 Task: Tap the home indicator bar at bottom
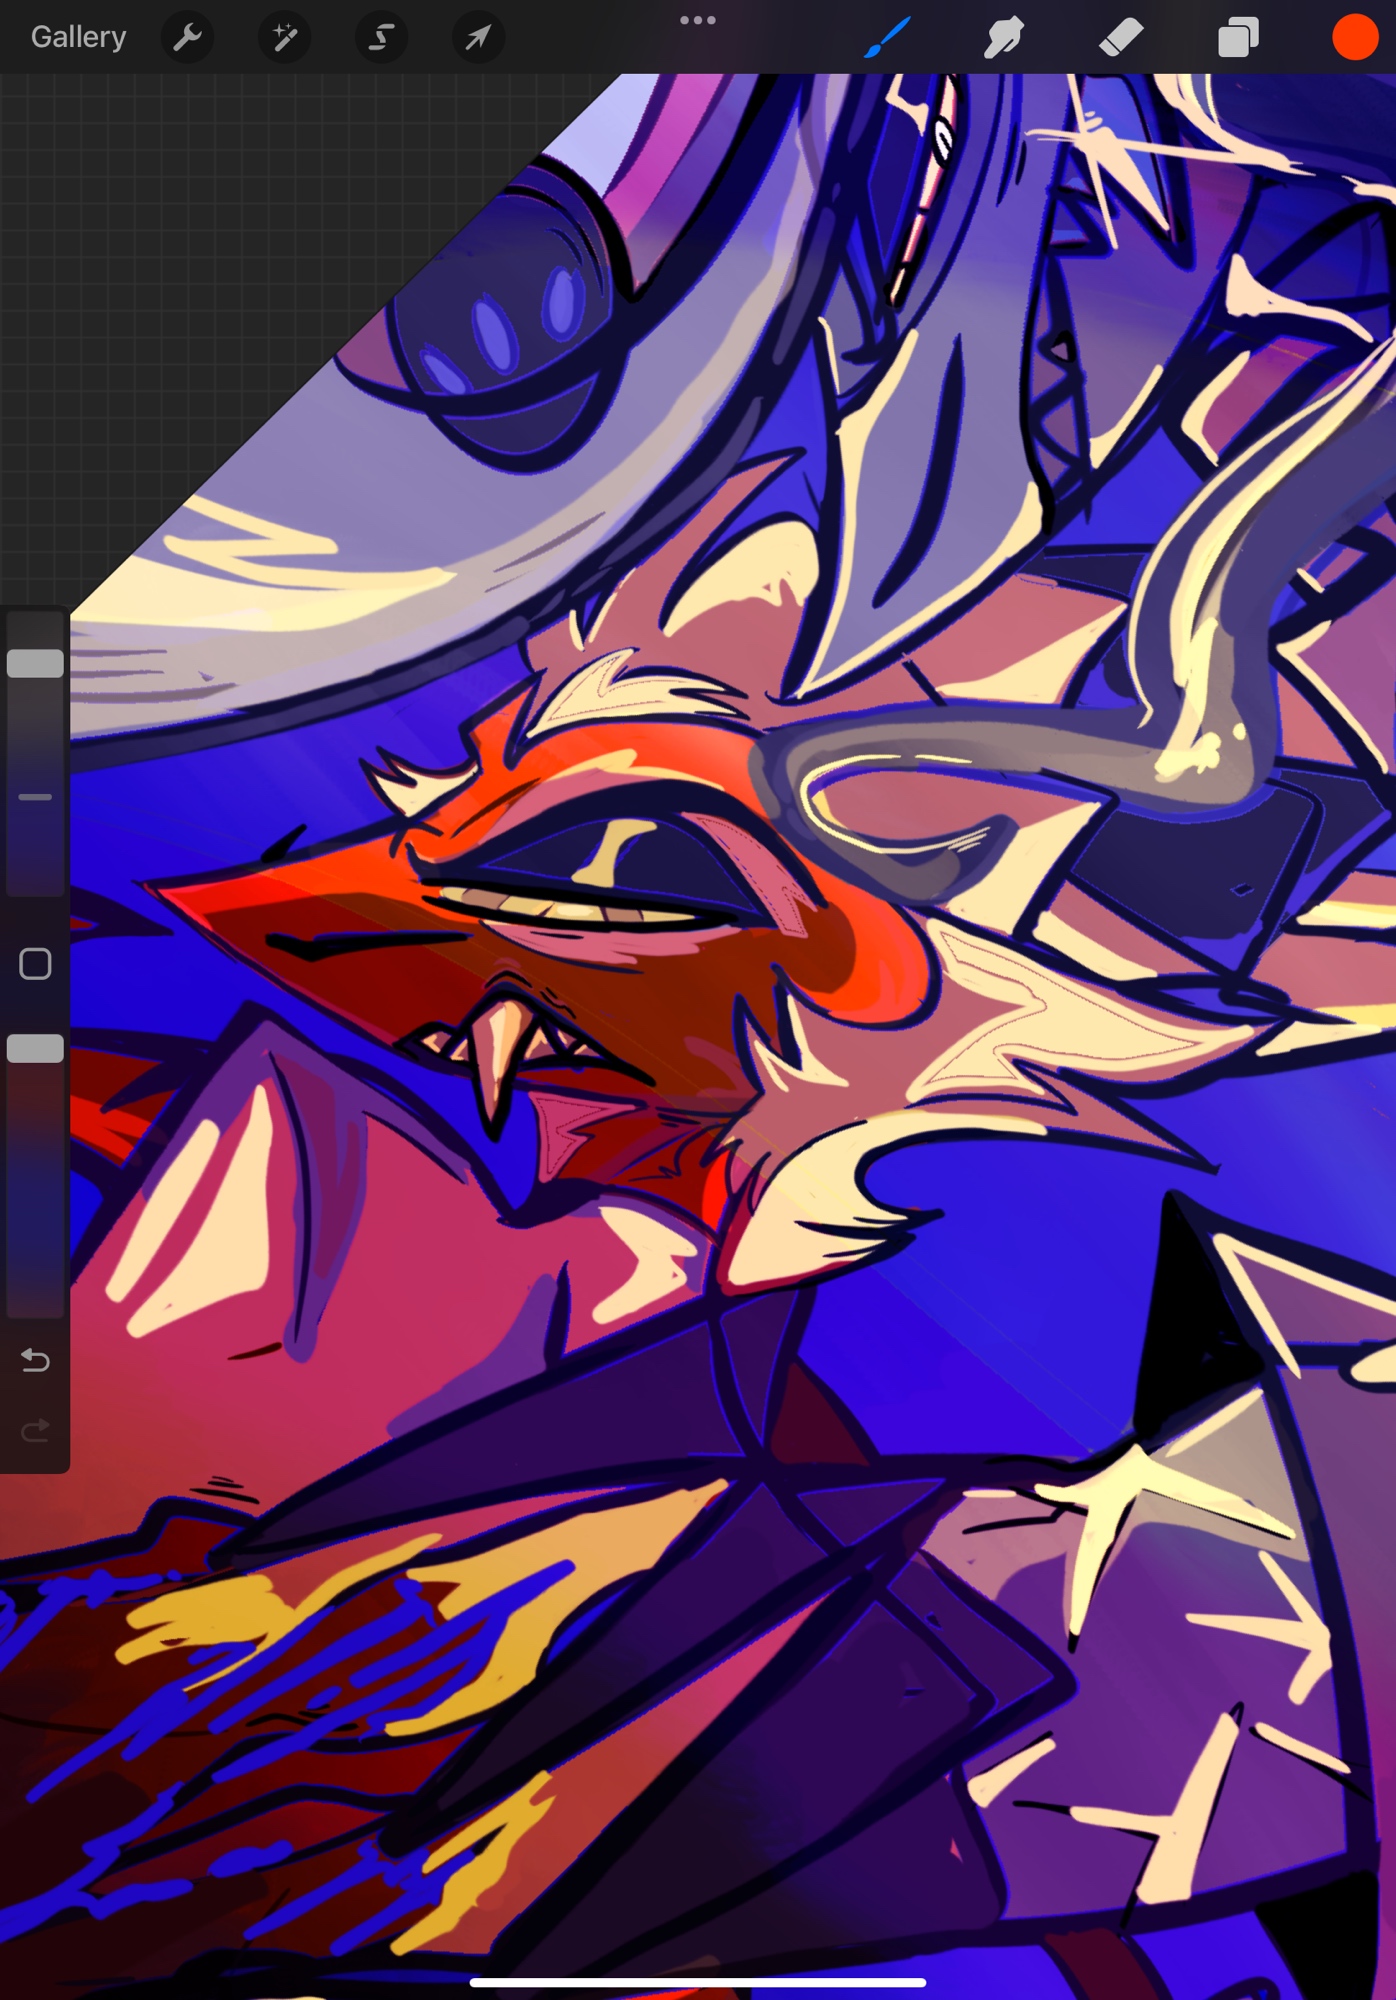point(697,1981)
